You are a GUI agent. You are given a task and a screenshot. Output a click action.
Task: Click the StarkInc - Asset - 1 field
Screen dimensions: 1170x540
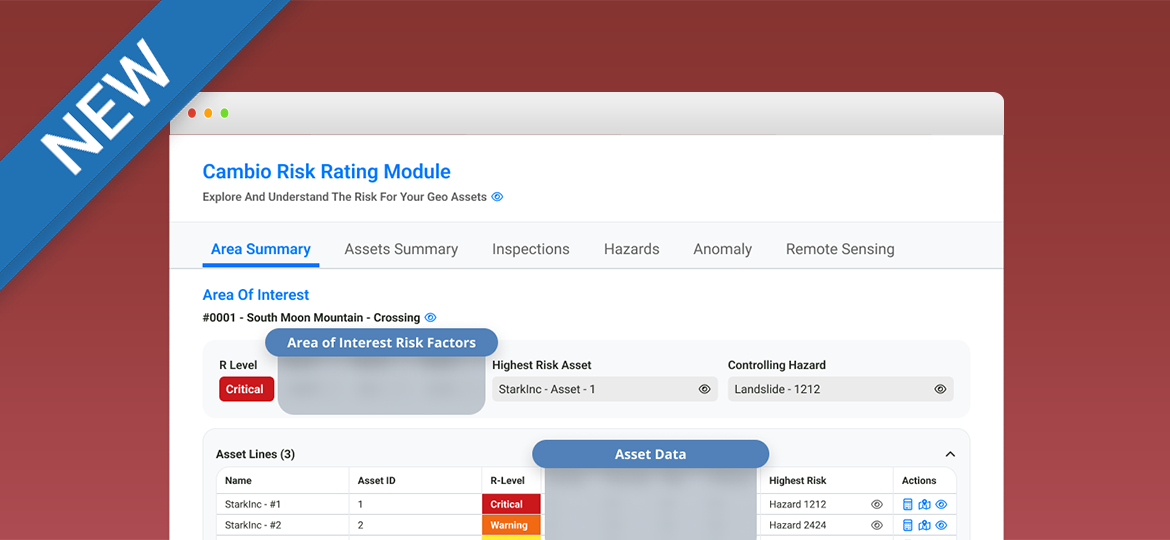click(605, 389)
